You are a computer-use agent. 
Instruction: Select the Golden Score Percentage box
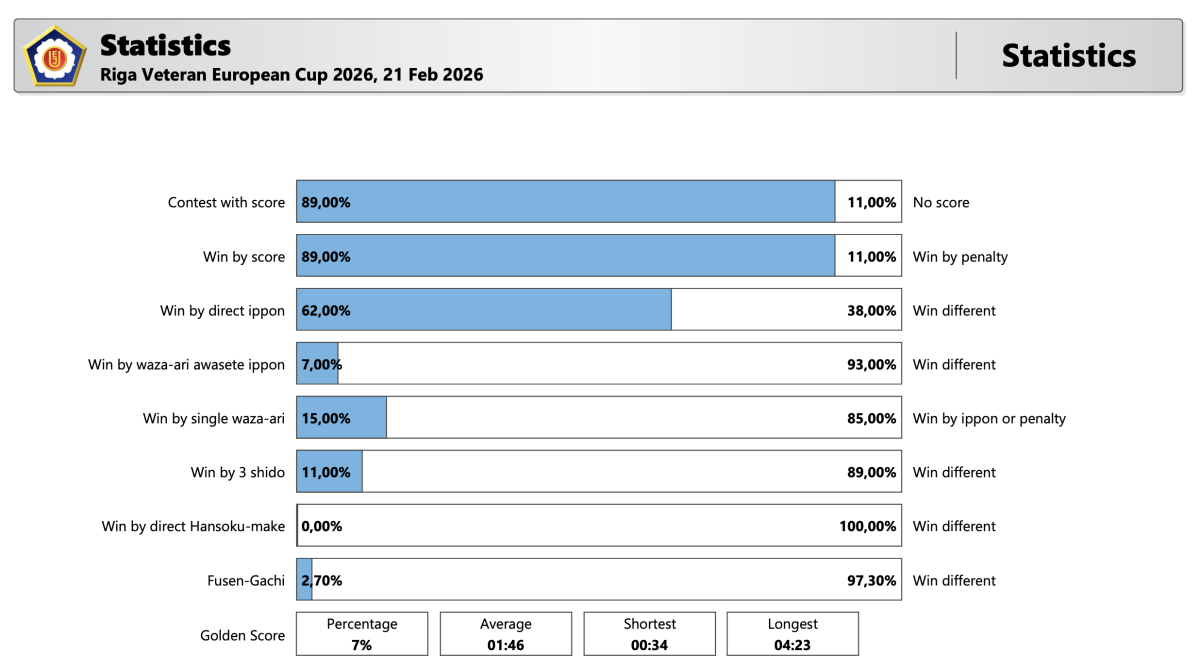(x=362, y=634)
